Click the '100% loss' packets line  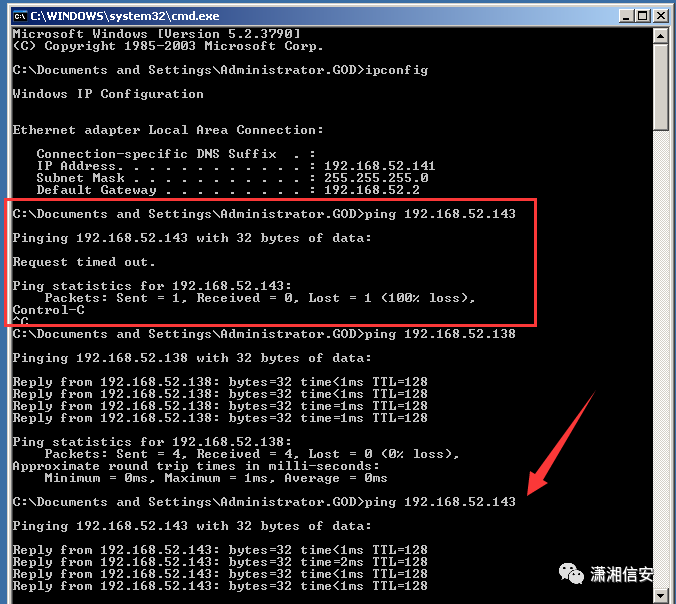coord(260,298)
